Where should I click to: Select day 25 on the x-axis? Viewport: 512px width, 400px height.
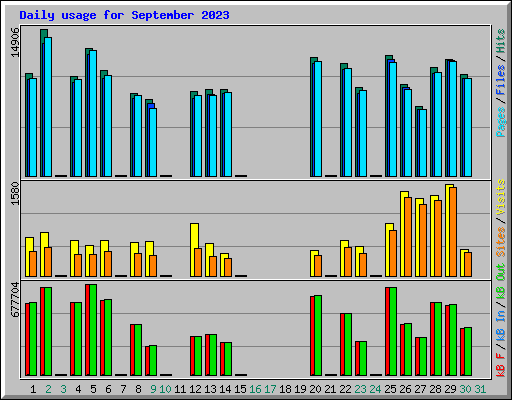[390, 389]
